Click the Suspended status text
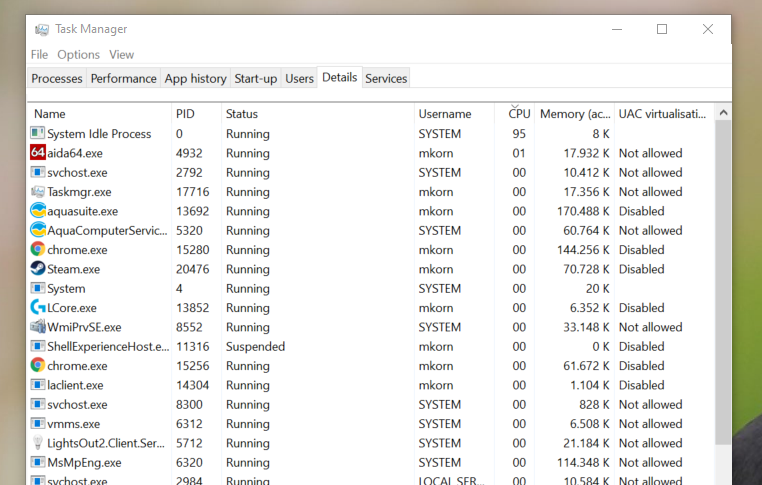Viewport: 762px width, 485px height. click(255, 346)
